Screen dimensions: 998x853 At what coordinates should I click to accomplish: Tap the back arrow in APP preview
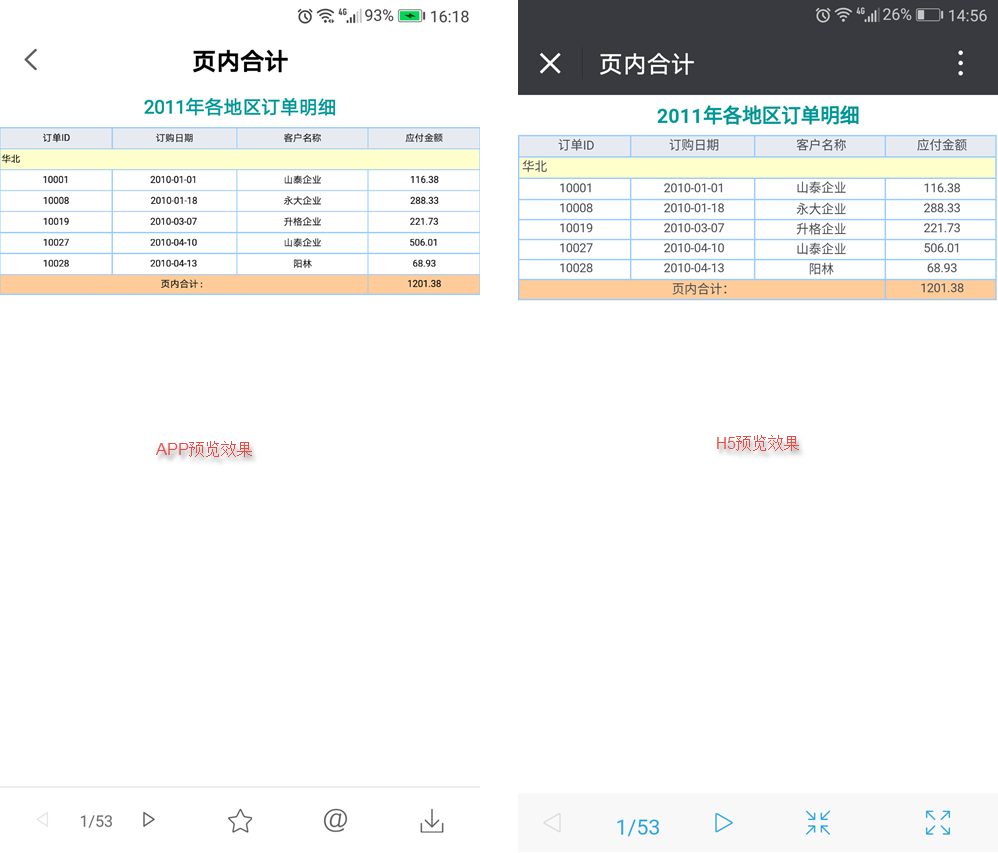(31, 60)
